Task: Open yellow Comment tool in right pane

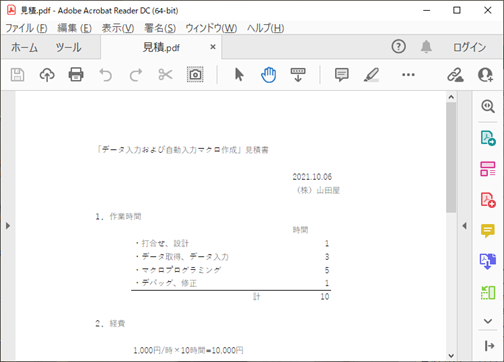Action: click(488, 231)
